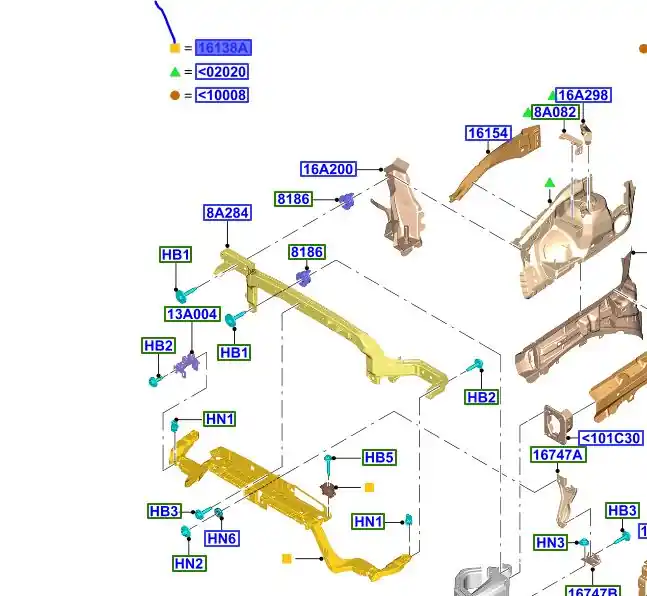Click the yellow 8A284 upper crossmember part
The image size is (647, 596).
pos(330,320)
